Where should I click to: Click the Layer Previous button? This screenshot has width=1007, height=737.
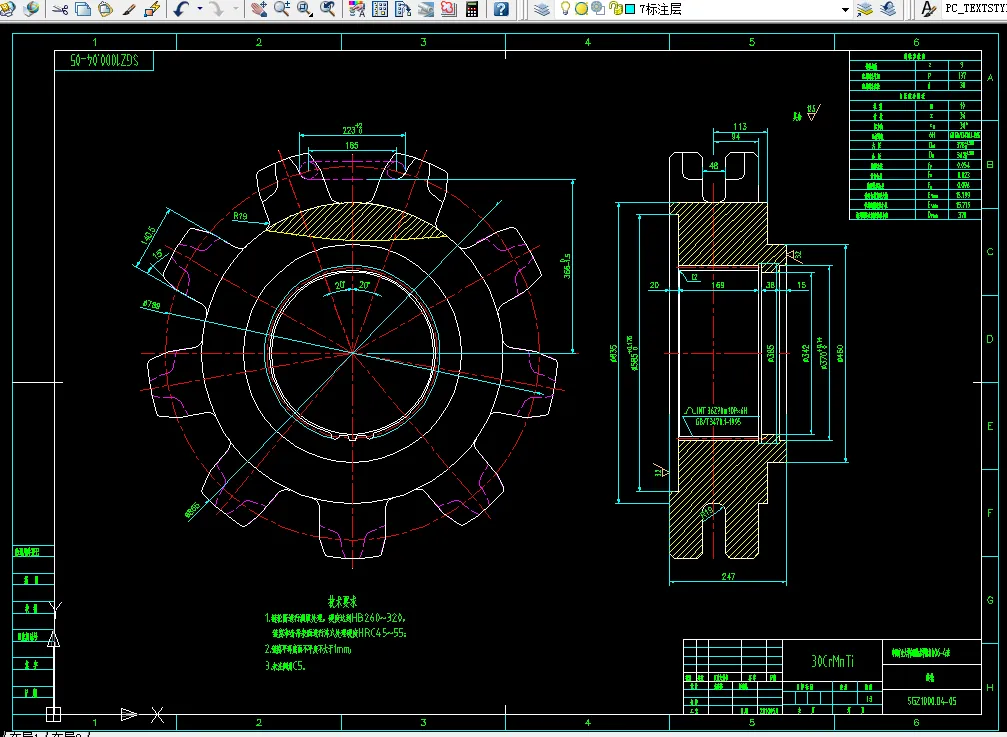click(889, 9)
